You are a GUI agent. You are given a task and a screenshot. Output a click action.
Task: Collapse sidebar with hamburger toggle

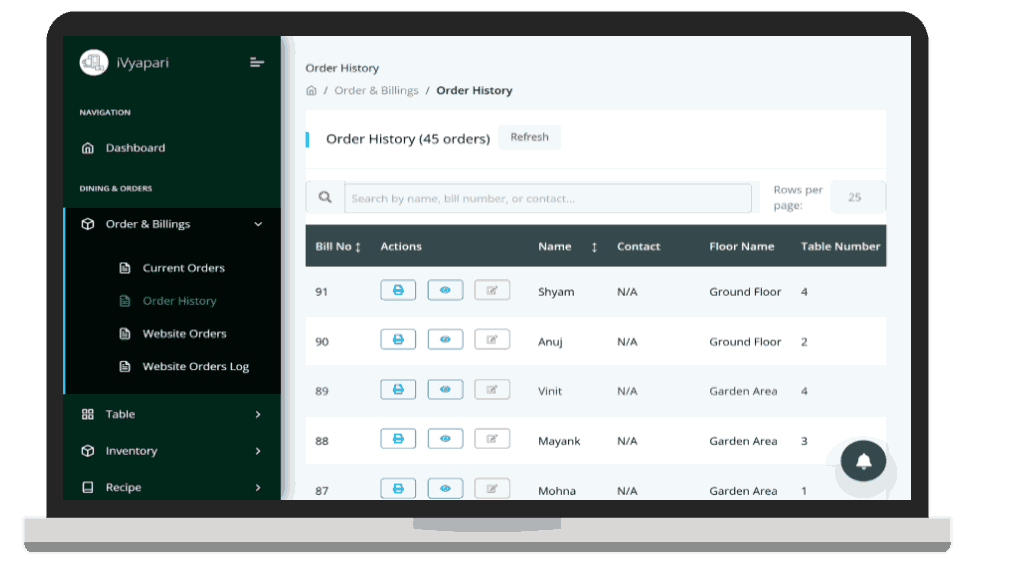(x=257, y=62)
